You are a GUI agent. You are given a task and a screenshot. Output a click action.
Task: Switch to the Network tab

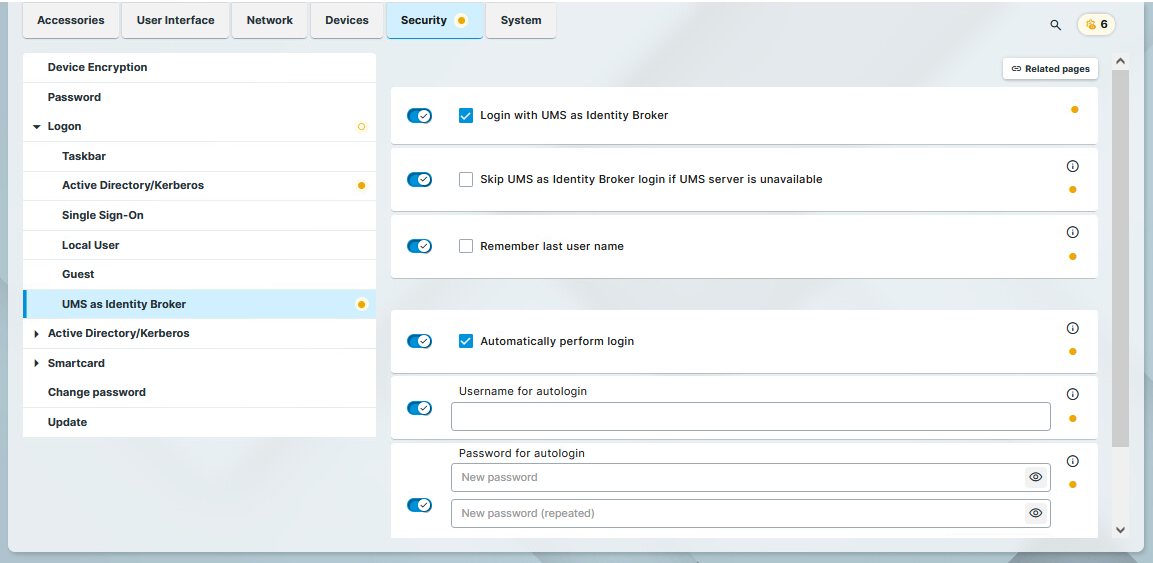point(270,20)
